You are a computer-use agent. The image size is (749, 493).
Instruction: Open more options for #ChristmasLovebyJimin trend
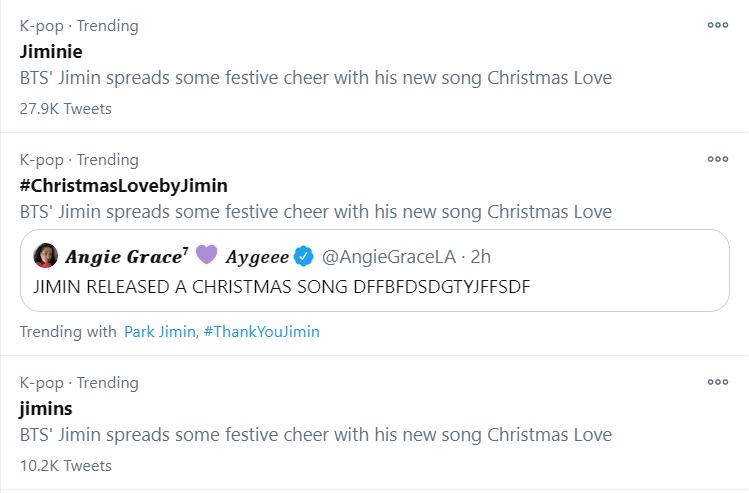pos(717,159)
